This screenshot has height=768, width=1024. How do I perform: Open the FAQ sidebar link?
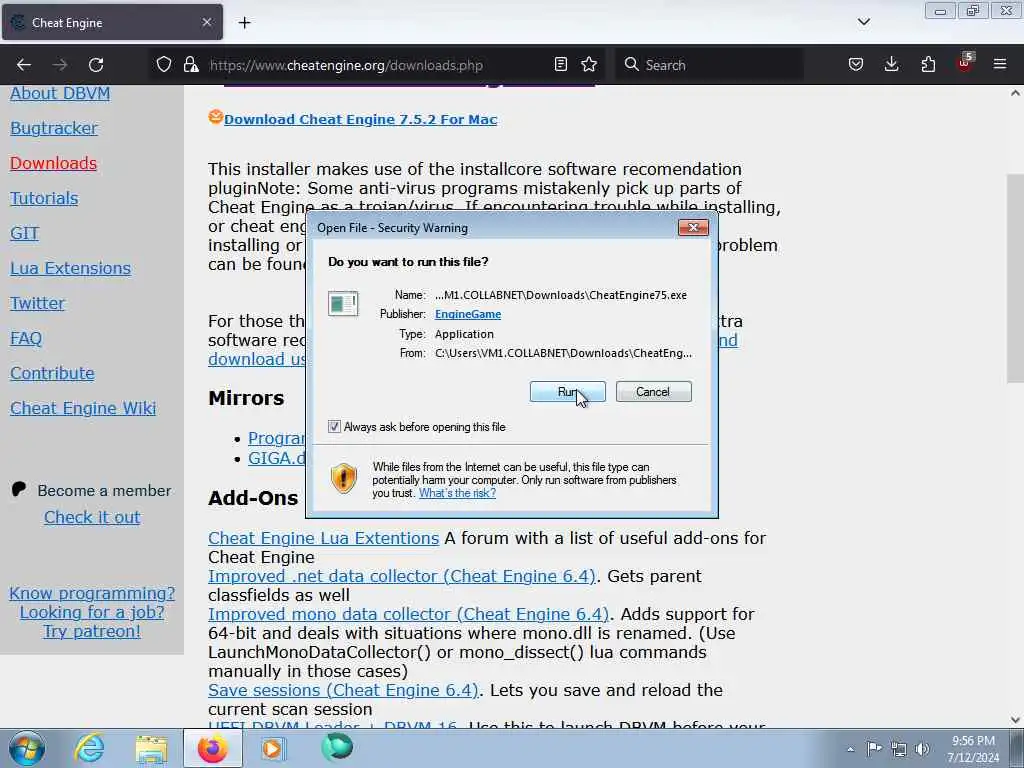click(26, 338)
